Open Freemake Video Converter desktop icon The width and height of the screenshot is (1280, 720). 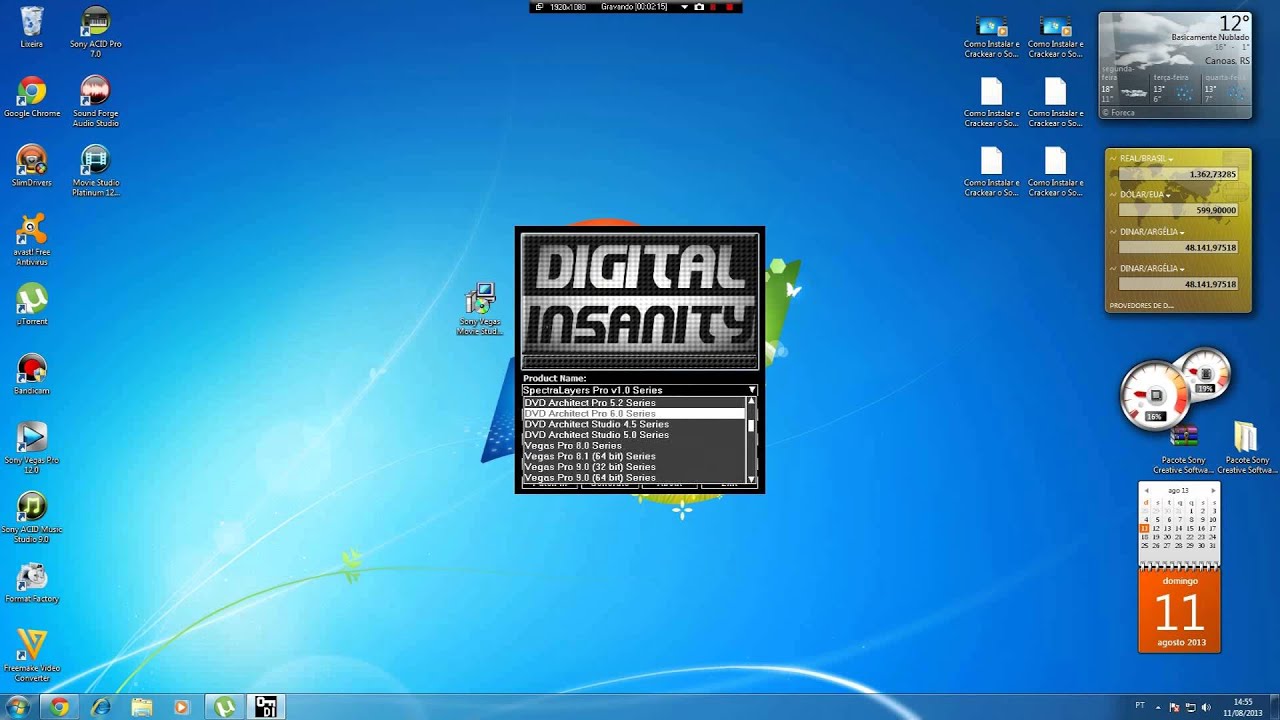[x=32, y=656]
